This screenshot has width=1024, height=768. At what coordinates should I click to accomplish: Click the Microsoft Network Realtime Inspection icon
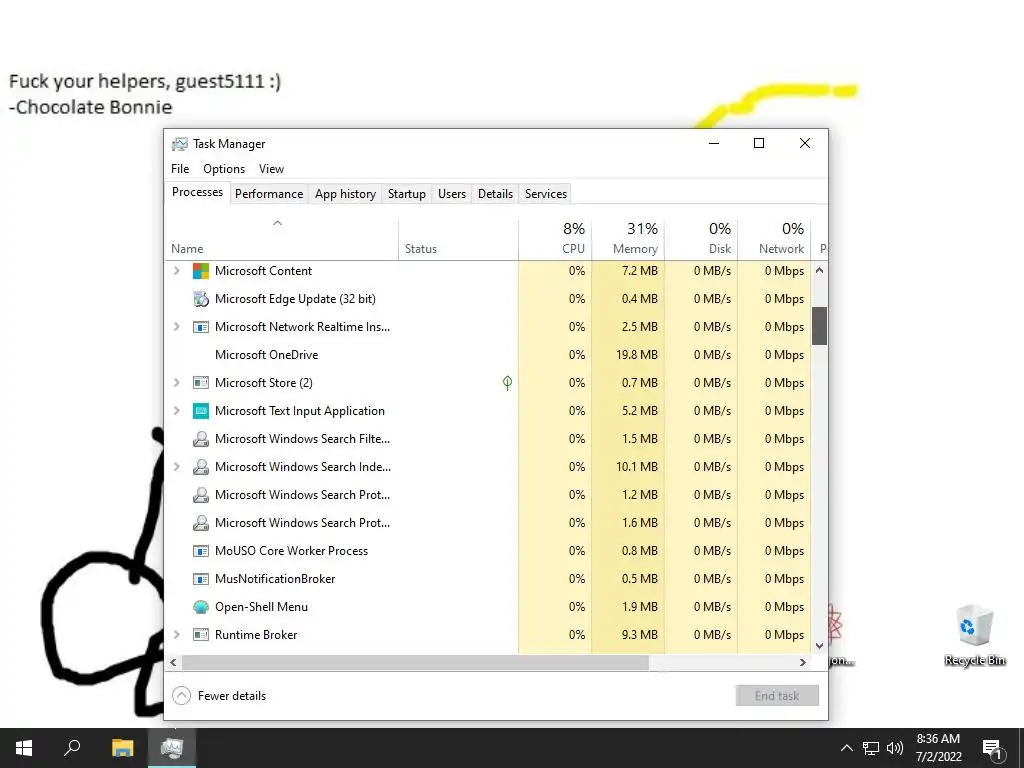200,327
